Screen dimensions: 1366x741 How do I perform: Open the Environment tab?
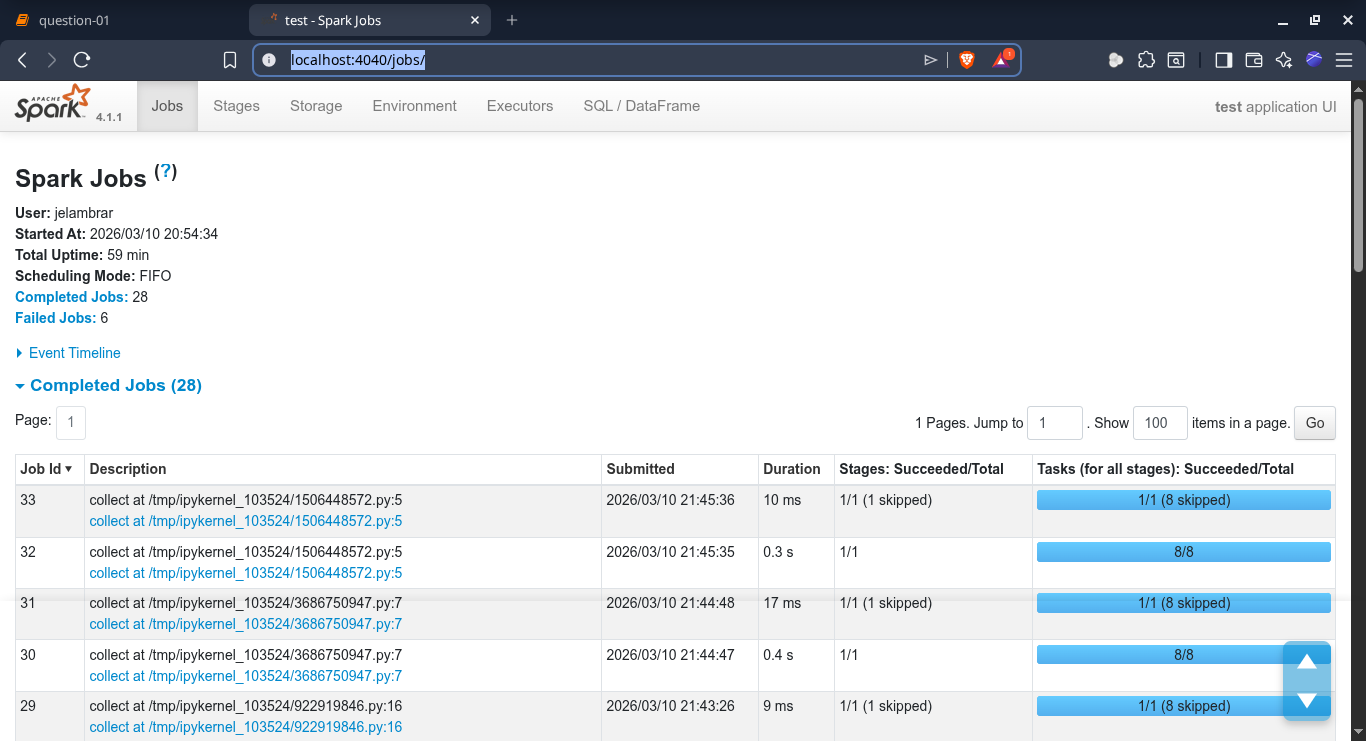click(415, 106)
